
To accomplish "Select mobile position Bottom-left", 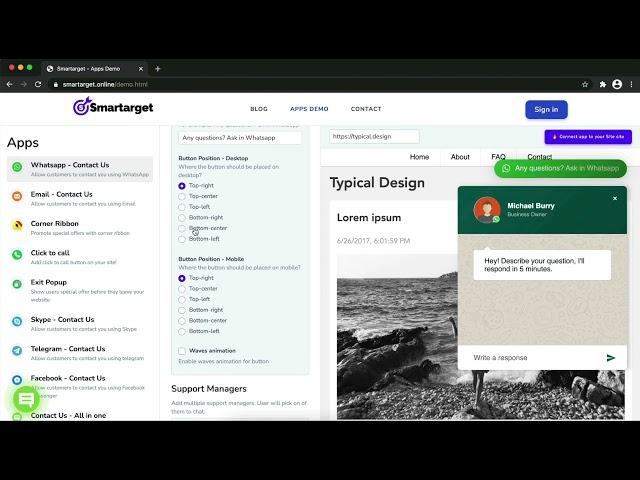I will (182, 331).
